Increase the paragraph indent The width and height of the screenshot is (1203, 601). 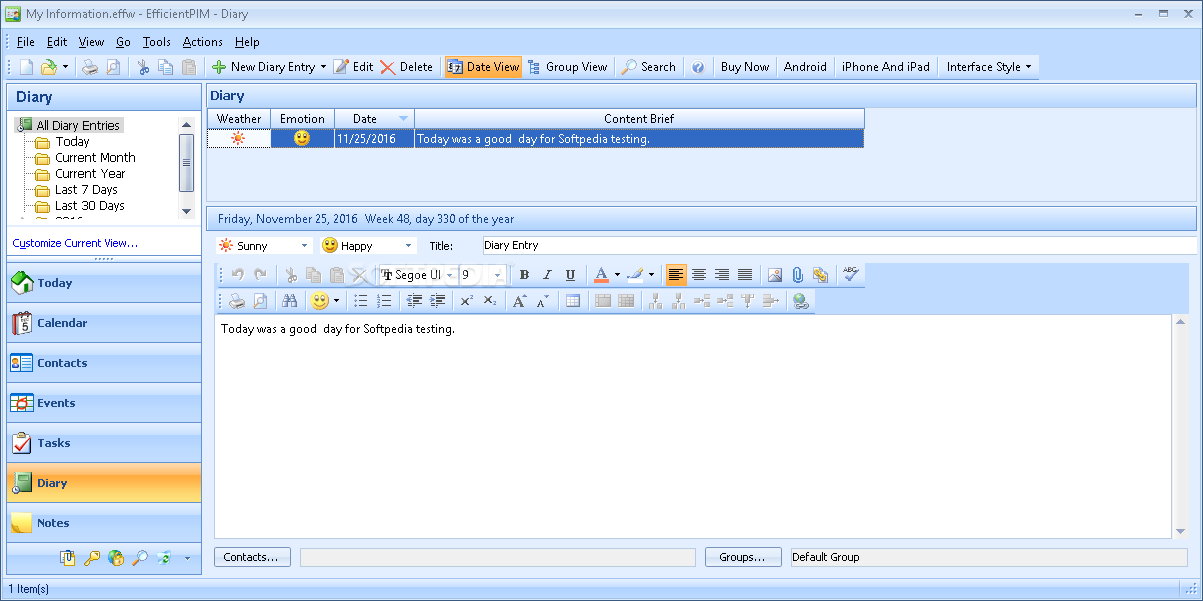click(437, 301)
